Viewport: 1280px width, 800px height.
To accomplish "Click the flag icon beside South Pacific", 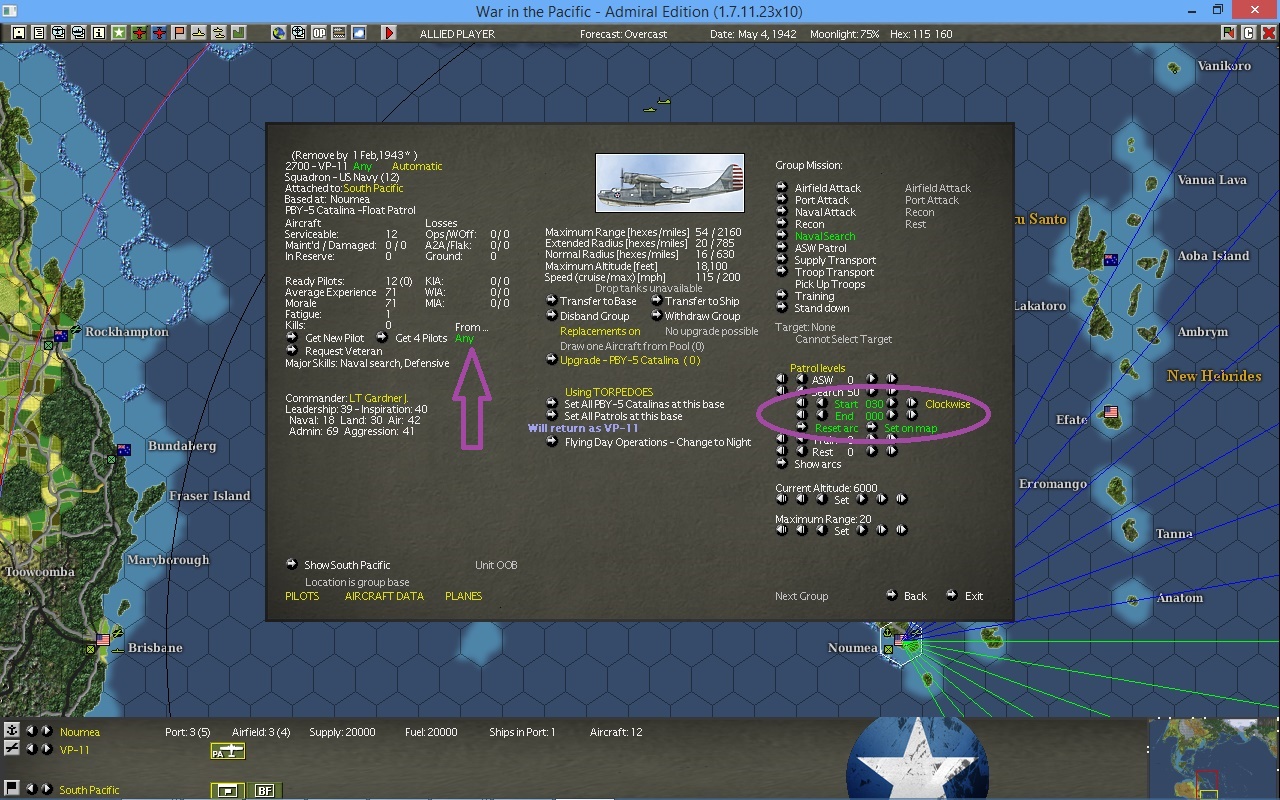I will click(x=11, y=789).
